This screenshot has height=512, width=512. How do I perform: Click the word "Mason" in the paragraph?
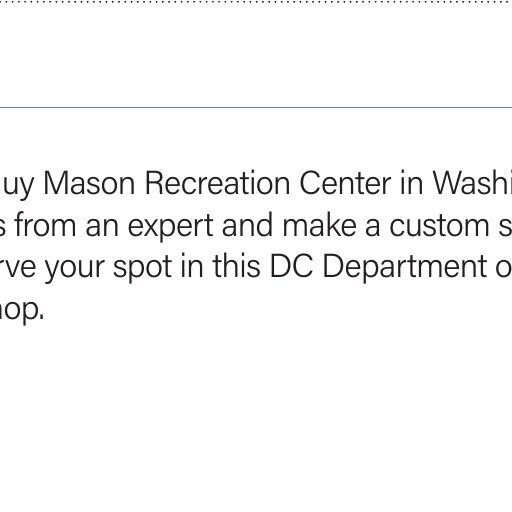click(89, 183)
